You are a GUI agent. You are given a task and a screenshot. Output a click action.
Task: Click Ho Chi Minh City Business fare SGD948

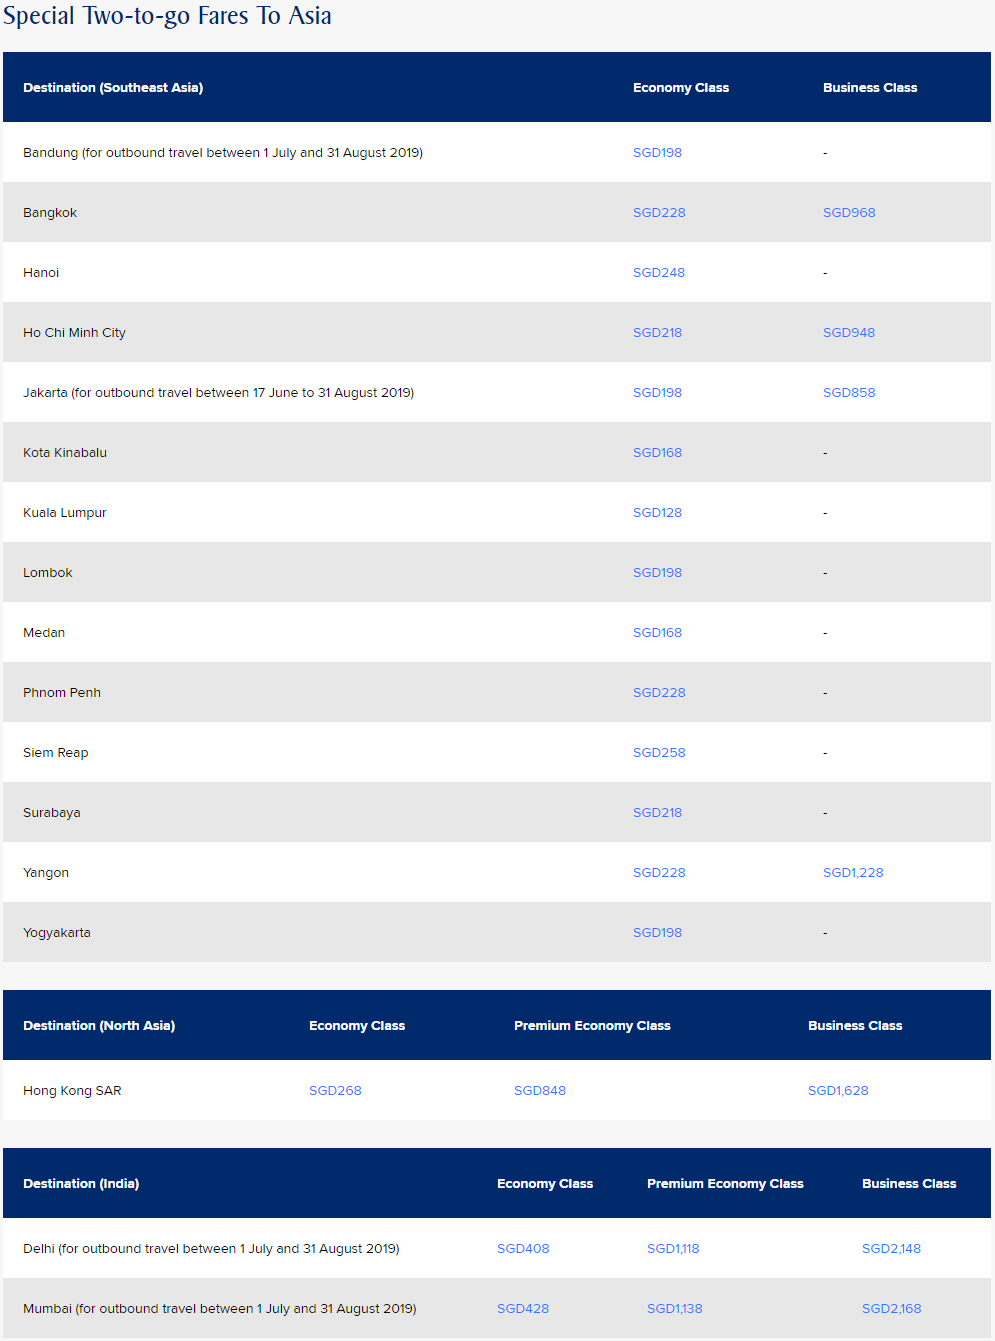tap(849, 333)
